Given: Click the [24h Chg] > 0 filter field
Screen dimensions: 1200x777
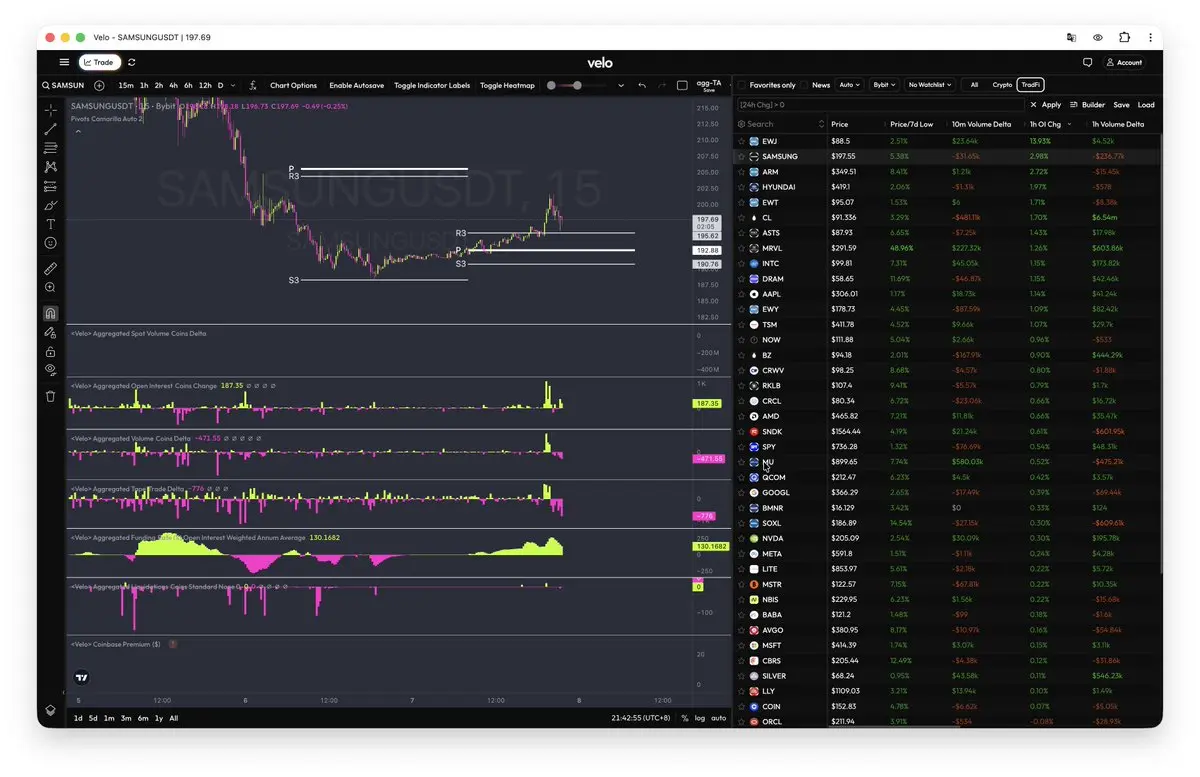Looking at the screenshot, I should click(x=880, y=104).
